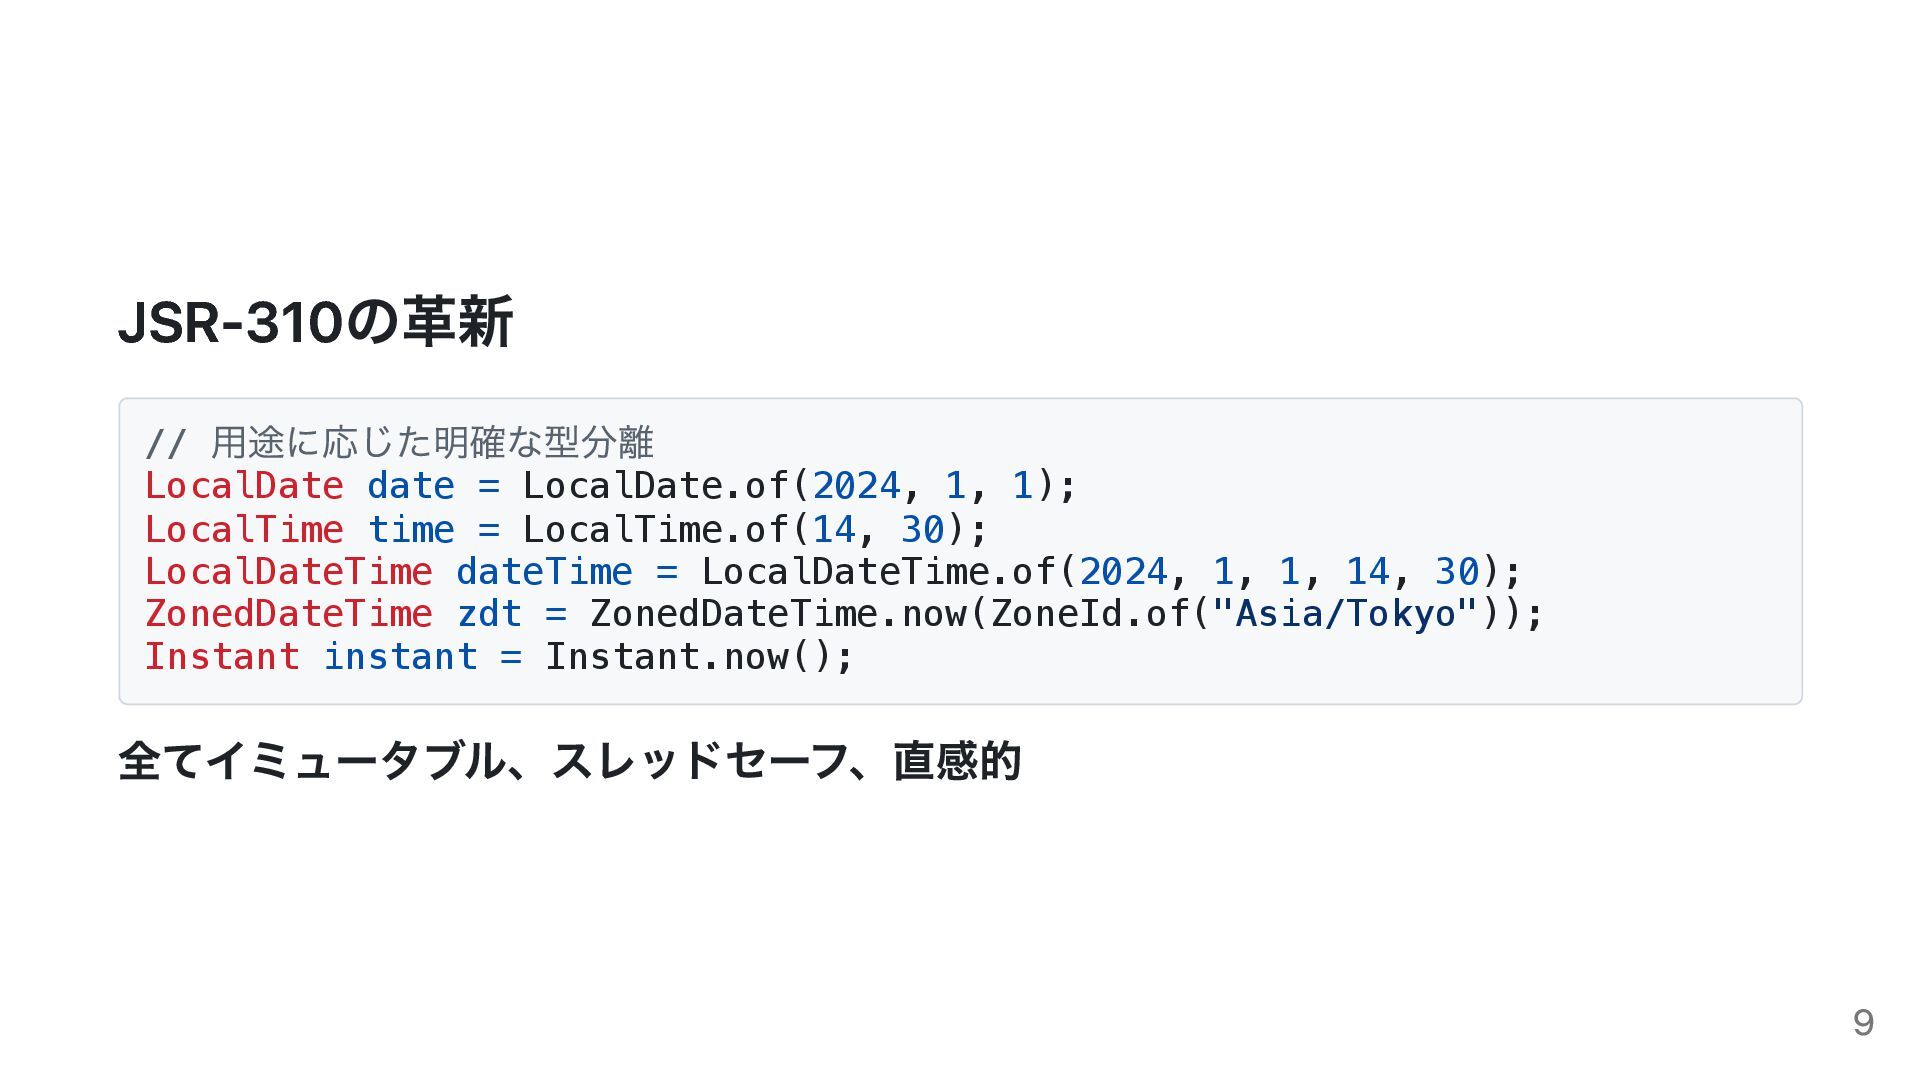Click the number 2024 in LocalDate line
The width and height of the screenshot is (1920, 1080).
click(856, 486)
